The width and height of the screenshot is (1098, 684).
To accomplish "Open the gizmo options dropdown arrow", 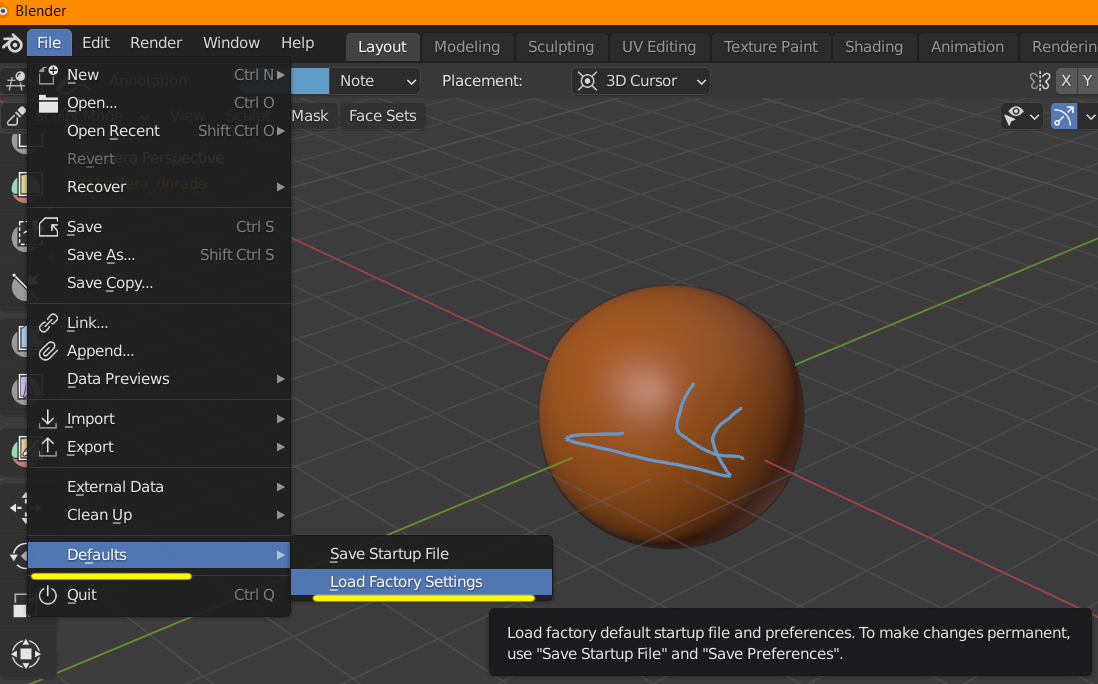I will point(1090,116).
